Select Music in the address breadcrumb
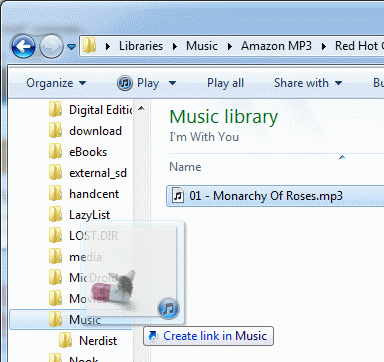This screenshot has width=384, height=362. [x=202, y=46]
